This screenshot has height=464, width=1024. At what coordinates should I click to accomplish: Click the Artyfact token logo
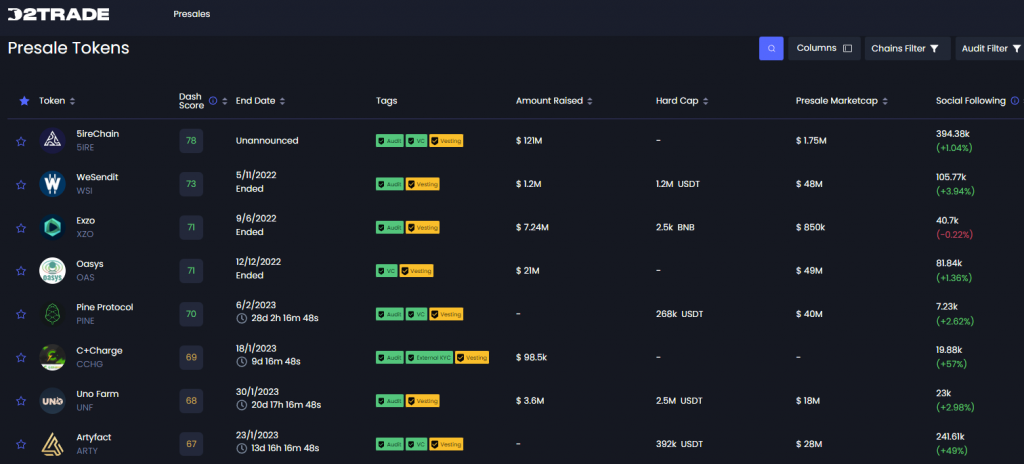[x=52, y=444]
